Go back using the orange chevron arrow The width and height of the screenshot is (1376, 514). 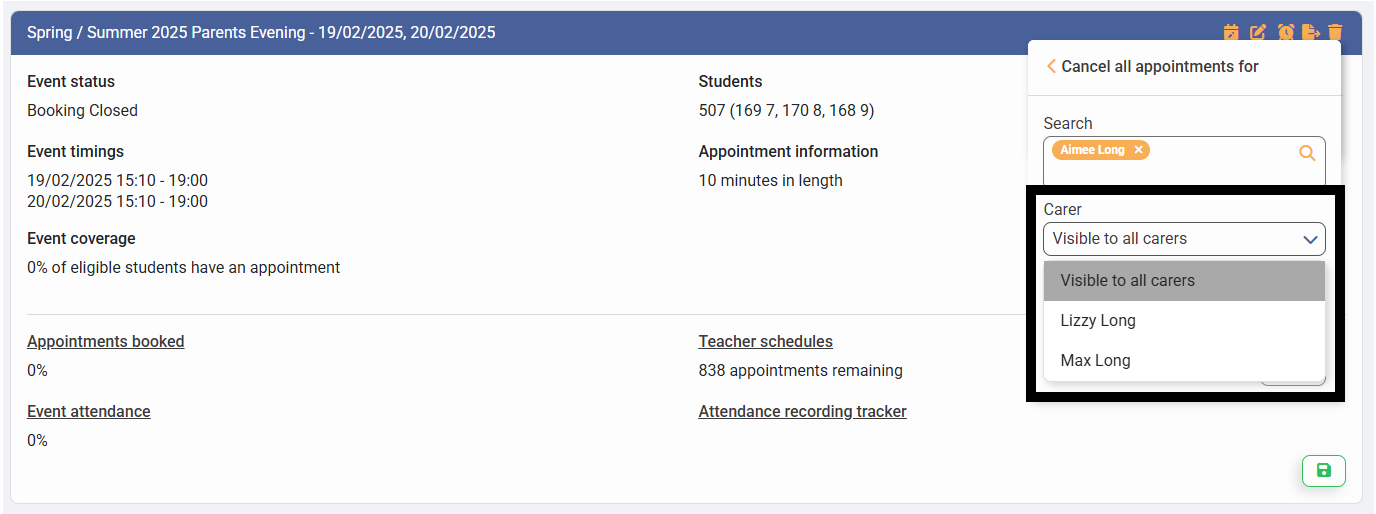coord(1051,66)
